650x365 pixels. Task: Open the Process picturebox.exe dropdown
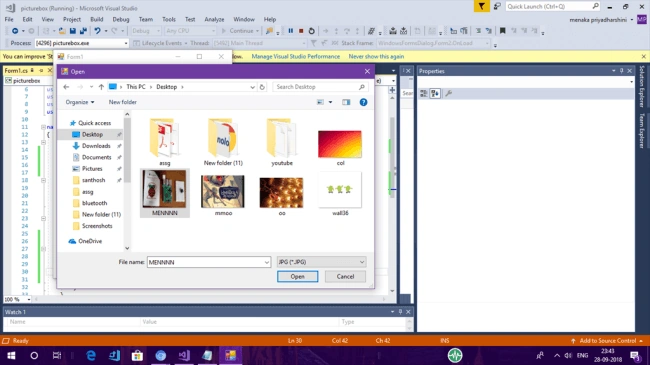(126, 43)
